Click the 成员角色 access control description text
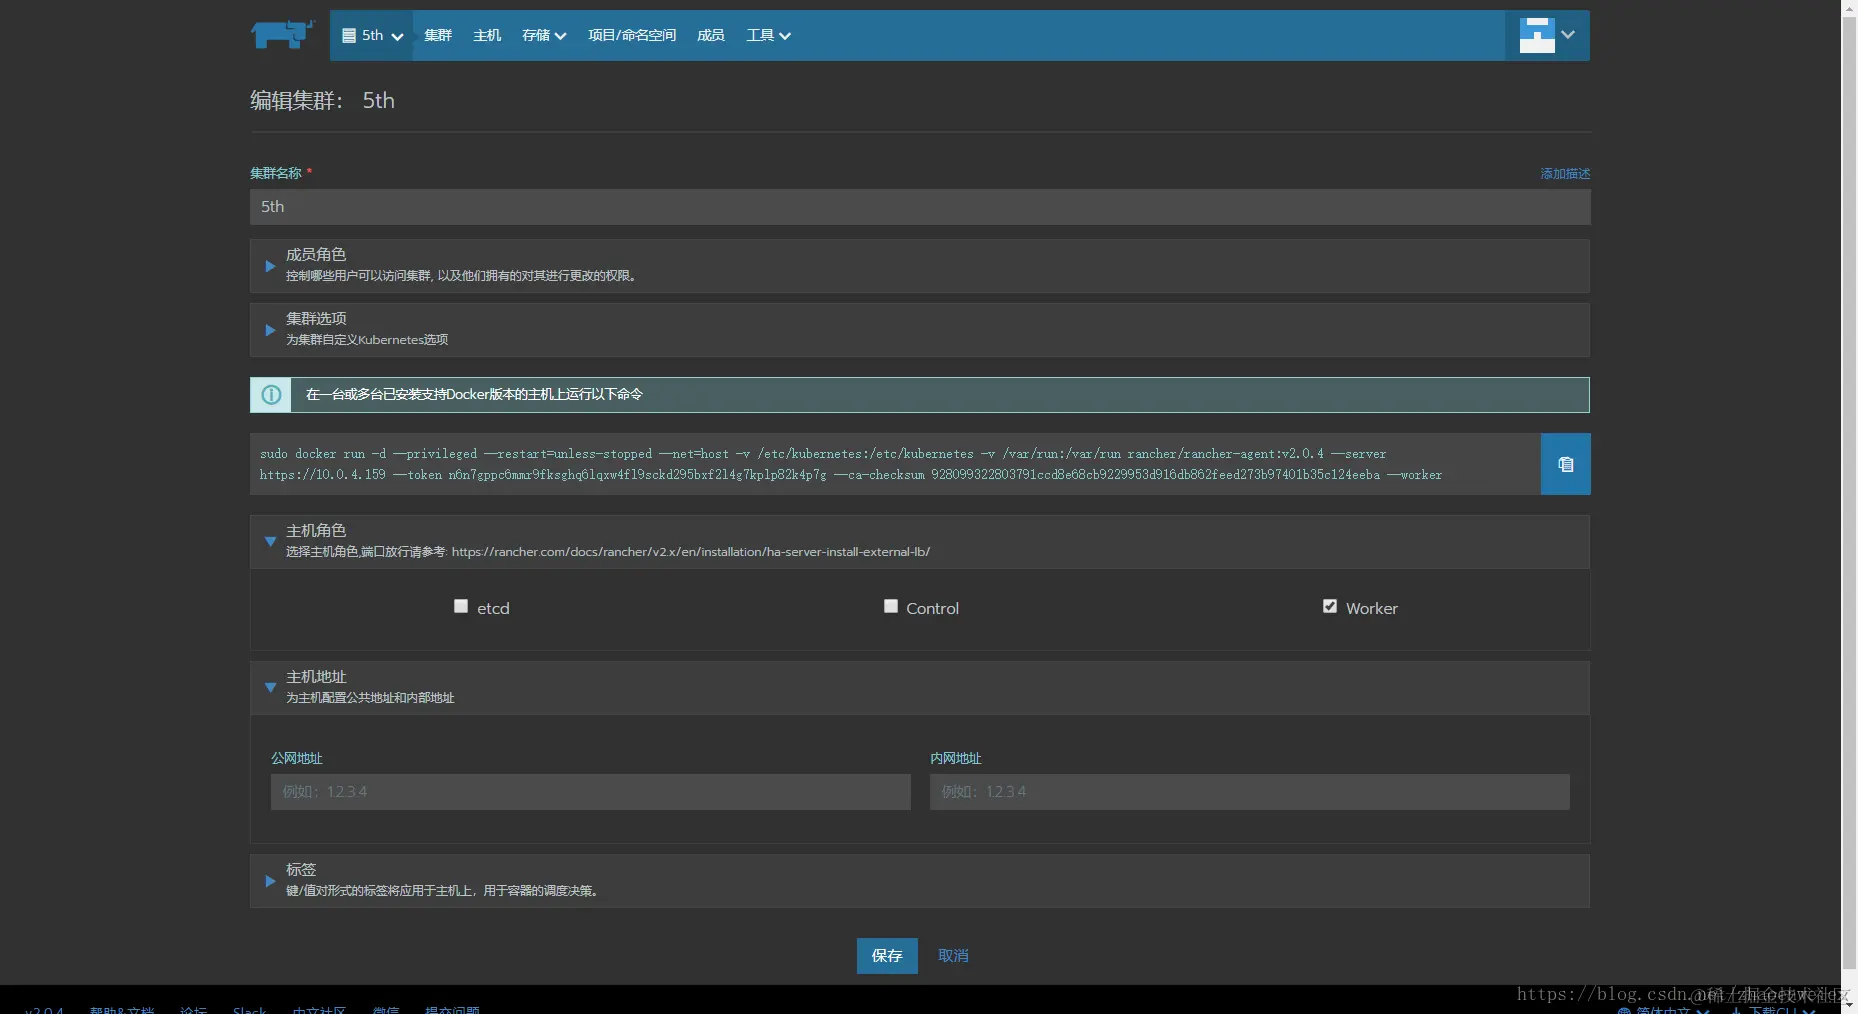The width and height of the screenshot is (1858, 1014). (x=461, y=276)
